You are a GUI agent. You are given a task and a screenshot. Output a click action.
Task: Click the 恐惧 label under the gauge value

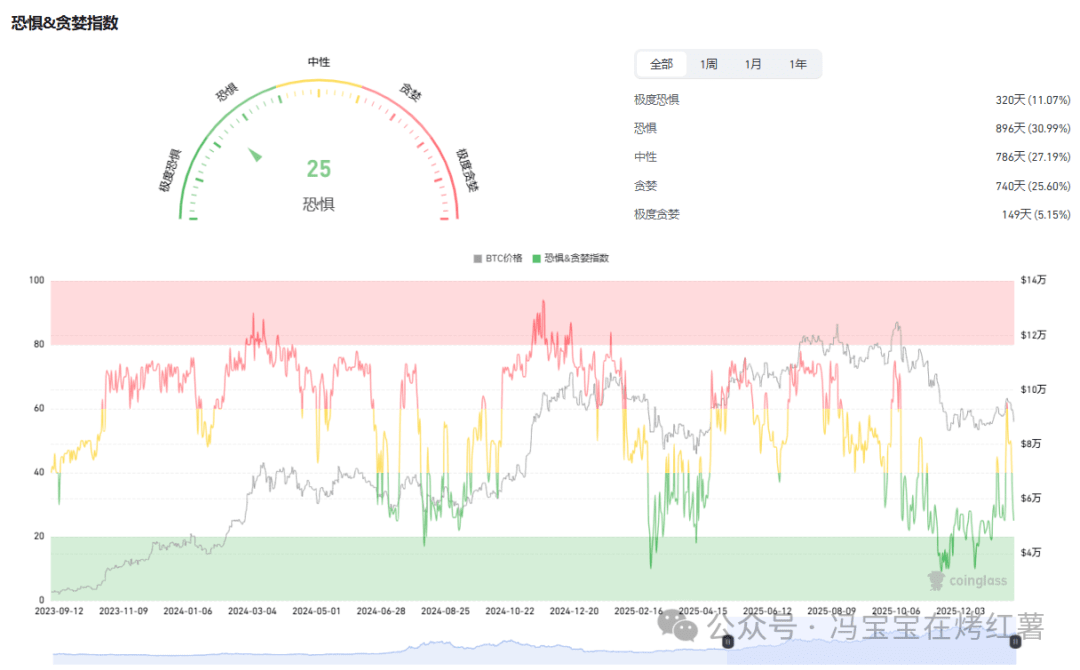(x=319, y=205)
